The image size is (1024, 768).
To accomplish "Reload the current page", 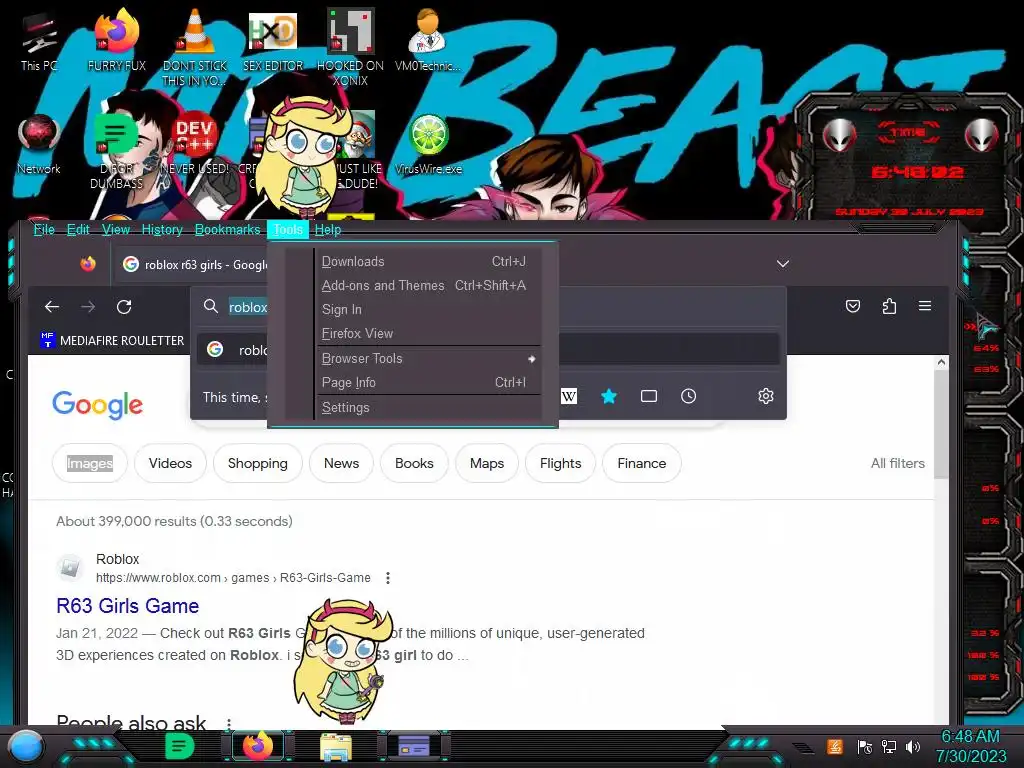I will (124, 306).
